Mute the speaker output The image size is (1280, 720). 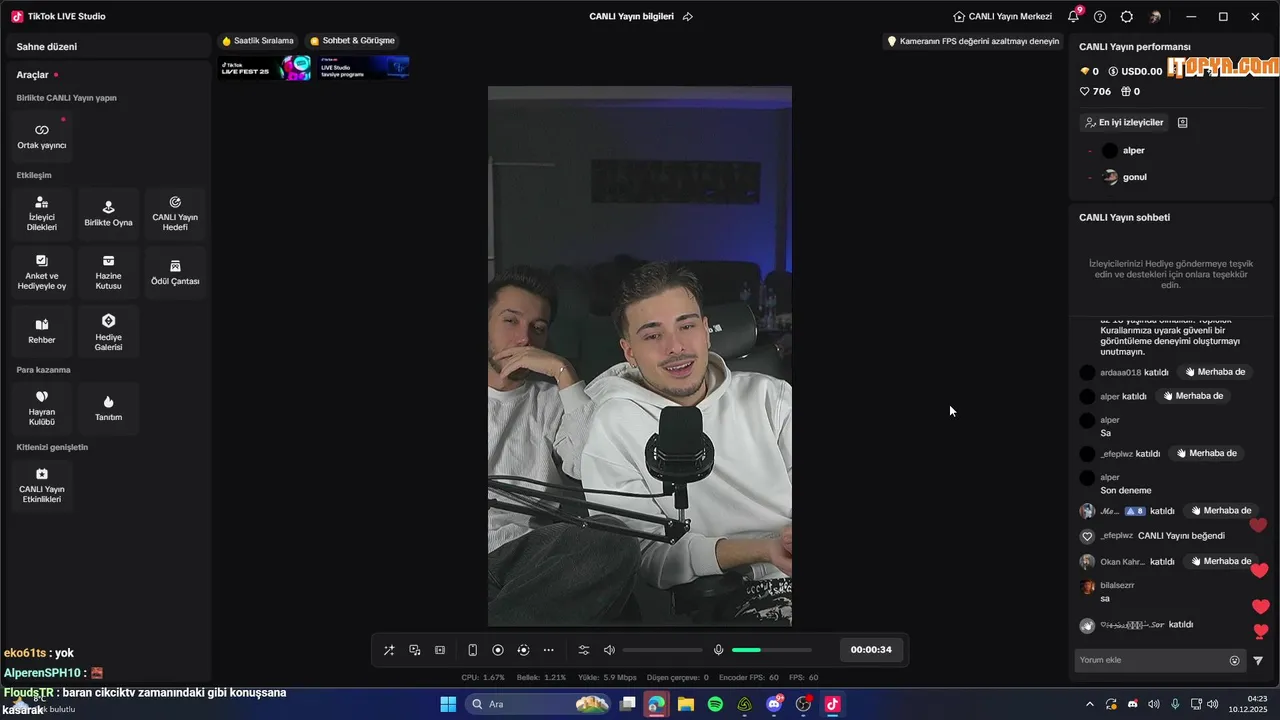pyautogui.click(x=609, y=650)
